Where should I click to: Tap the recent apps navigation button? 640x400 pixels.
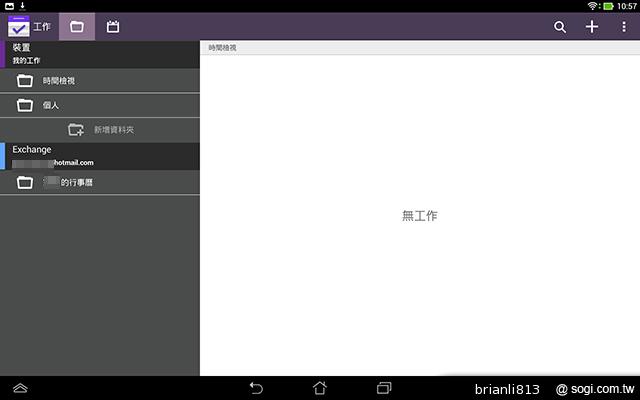pos(384,388)
